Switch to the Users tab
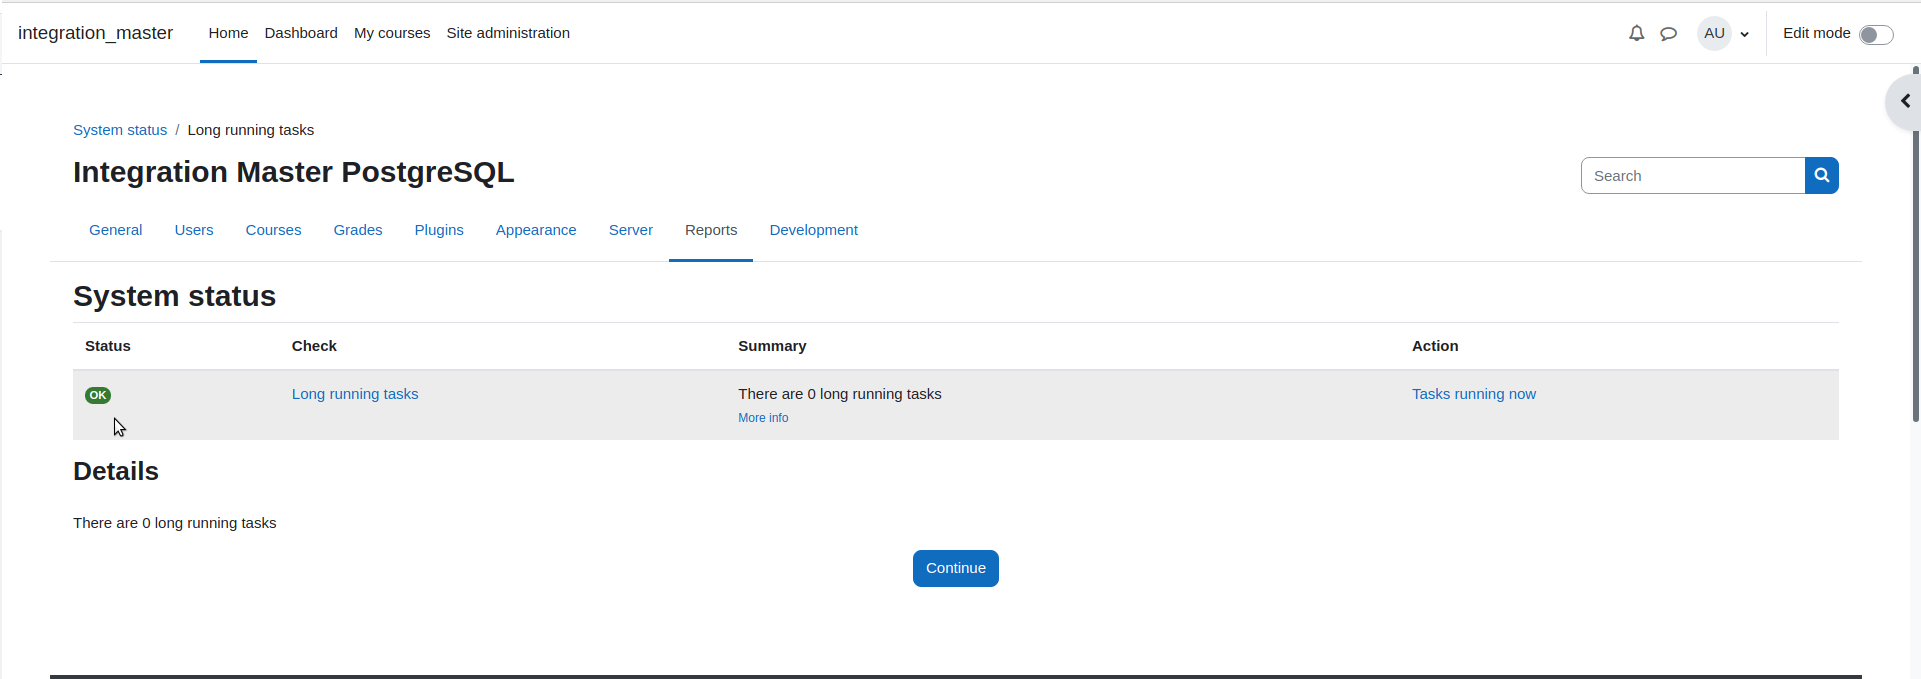Screen dimensions: 1921x679 [194, 230]
